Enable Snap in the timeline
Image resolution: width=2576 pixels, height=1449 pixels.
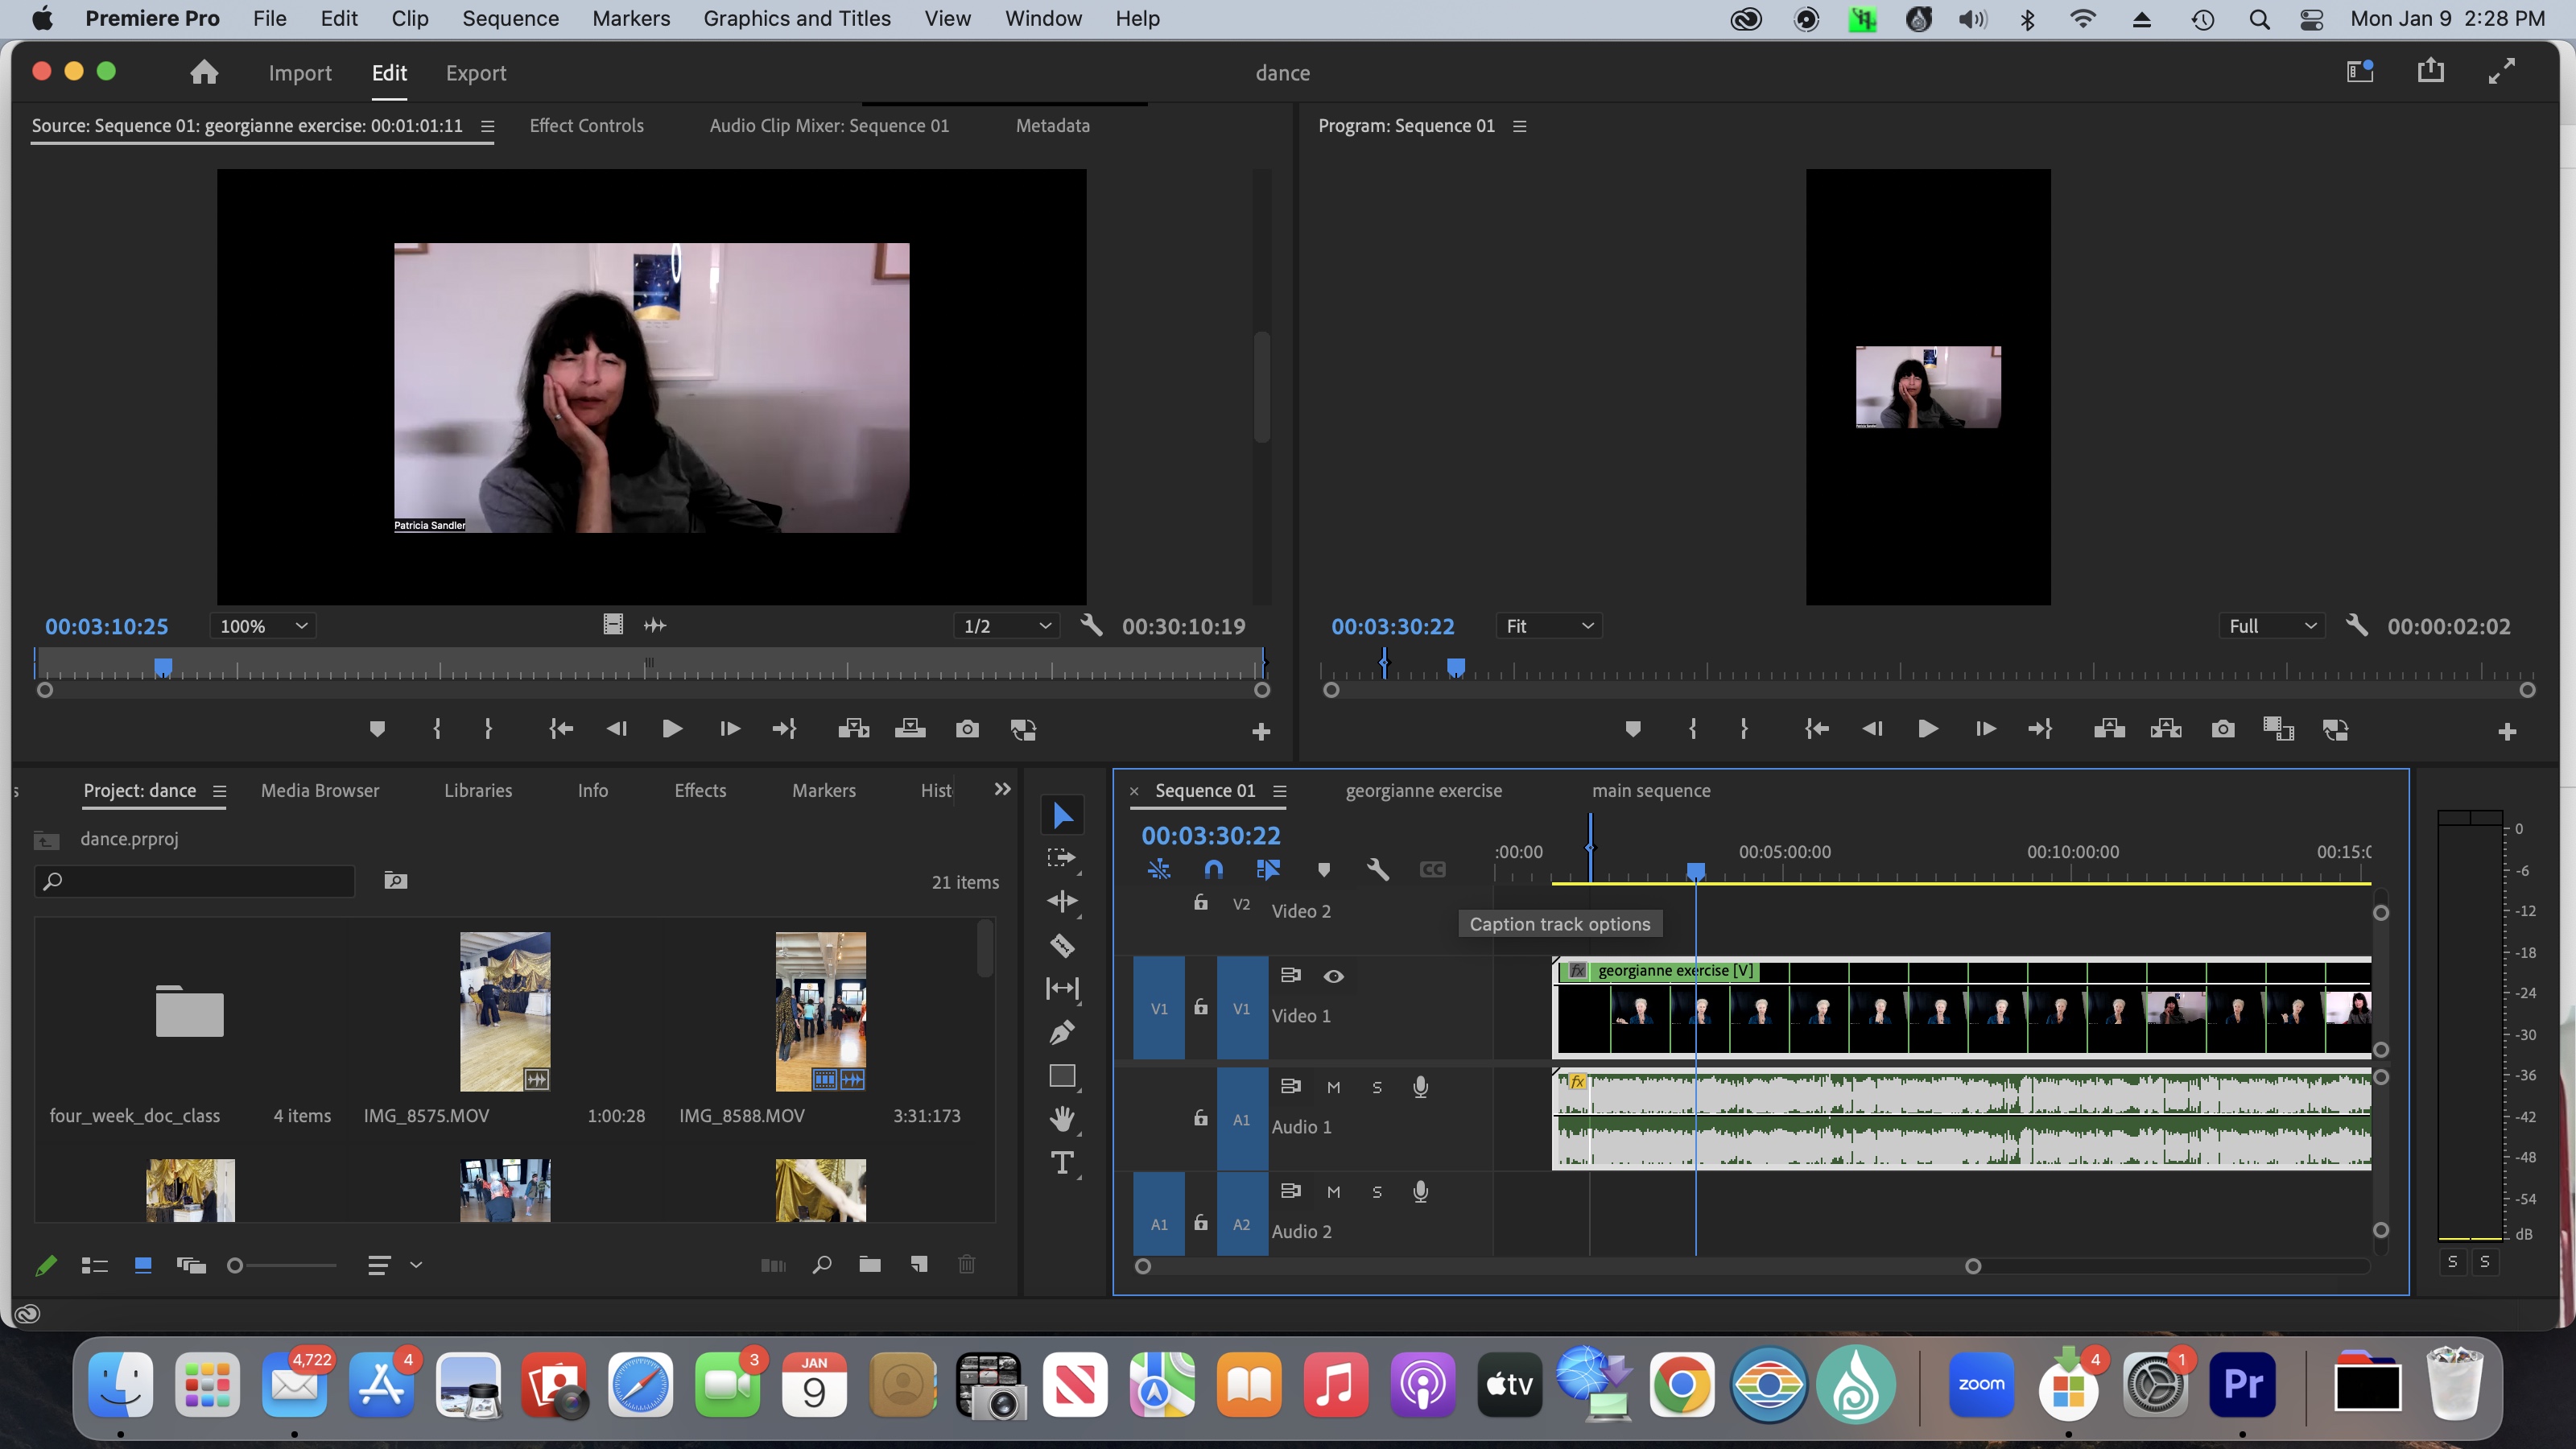pyautogui.click(x=1214, y=869)
